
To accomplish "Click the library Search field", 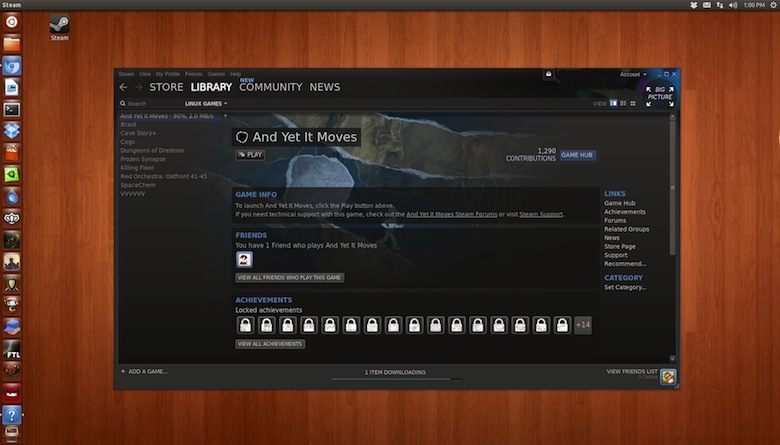I will 152,103.
